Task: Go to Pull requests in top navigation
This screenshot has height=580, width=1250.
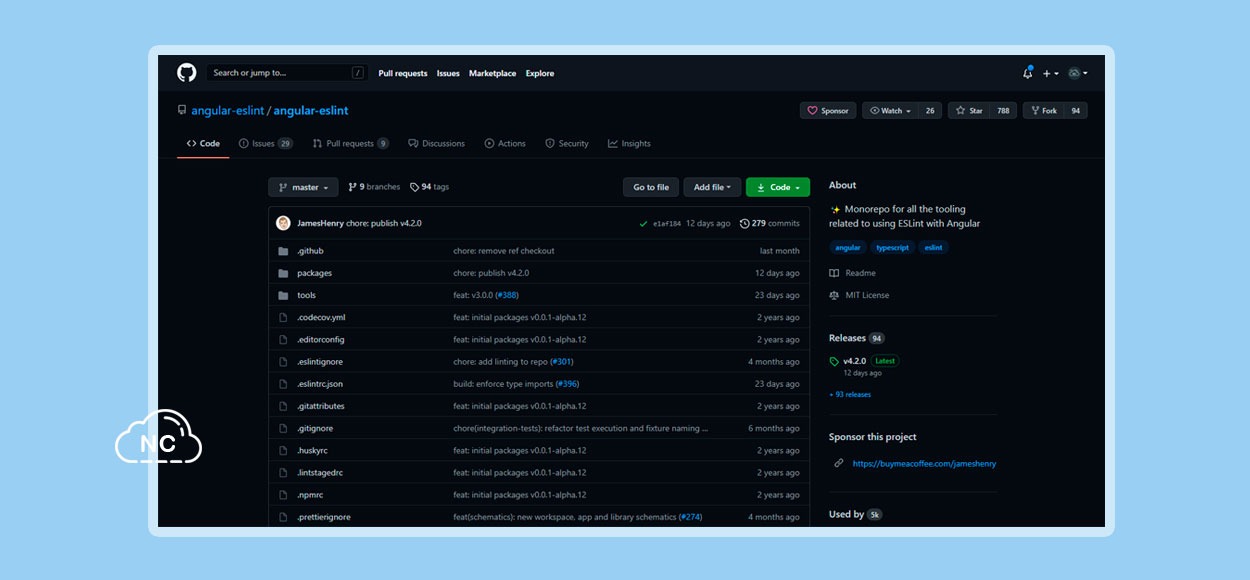Action: [x=402, y=73]
